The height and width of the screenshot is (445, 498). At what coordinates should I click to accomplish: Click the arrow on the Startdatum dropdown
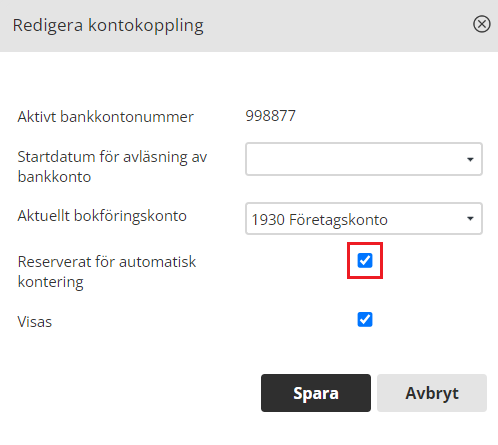470,159
